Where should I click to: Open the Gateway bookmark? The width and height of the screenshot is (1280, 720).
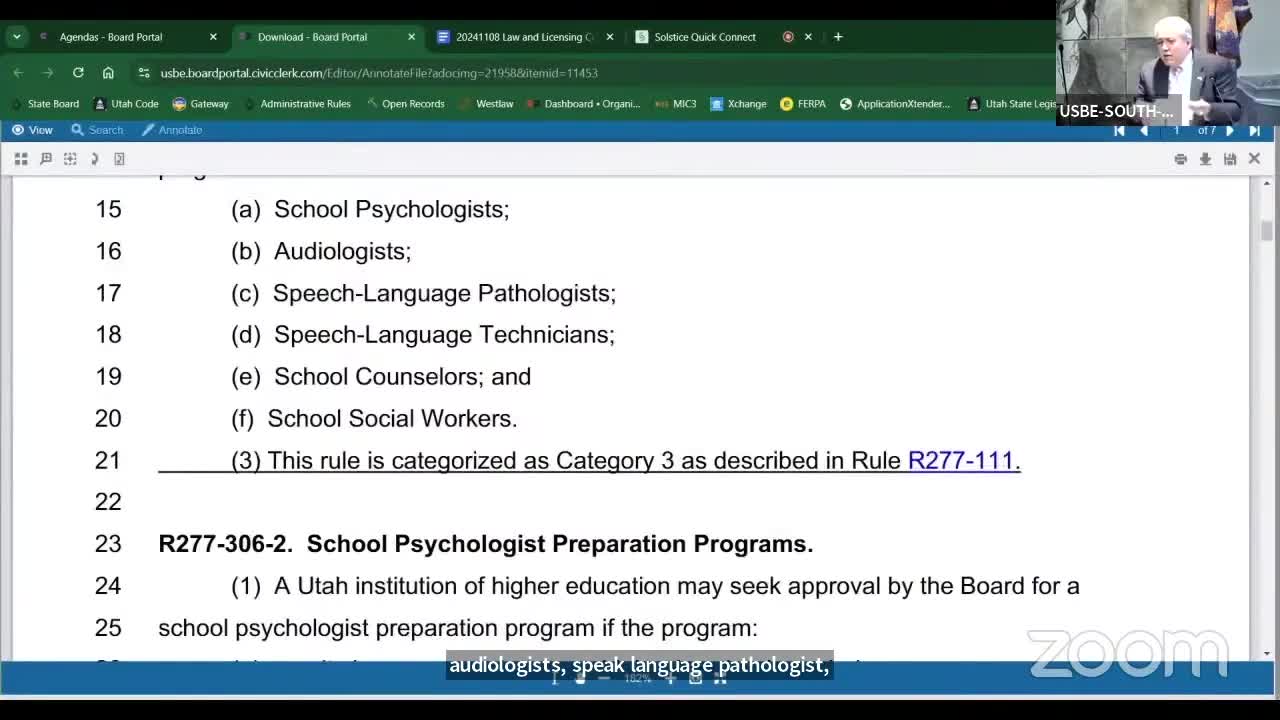click(201, 104)
